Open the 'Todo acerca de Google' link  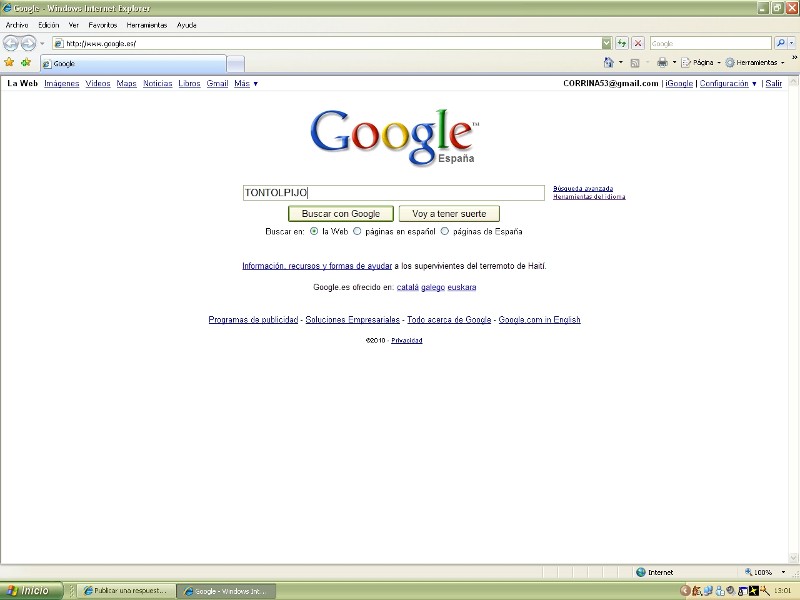point(449,320)
